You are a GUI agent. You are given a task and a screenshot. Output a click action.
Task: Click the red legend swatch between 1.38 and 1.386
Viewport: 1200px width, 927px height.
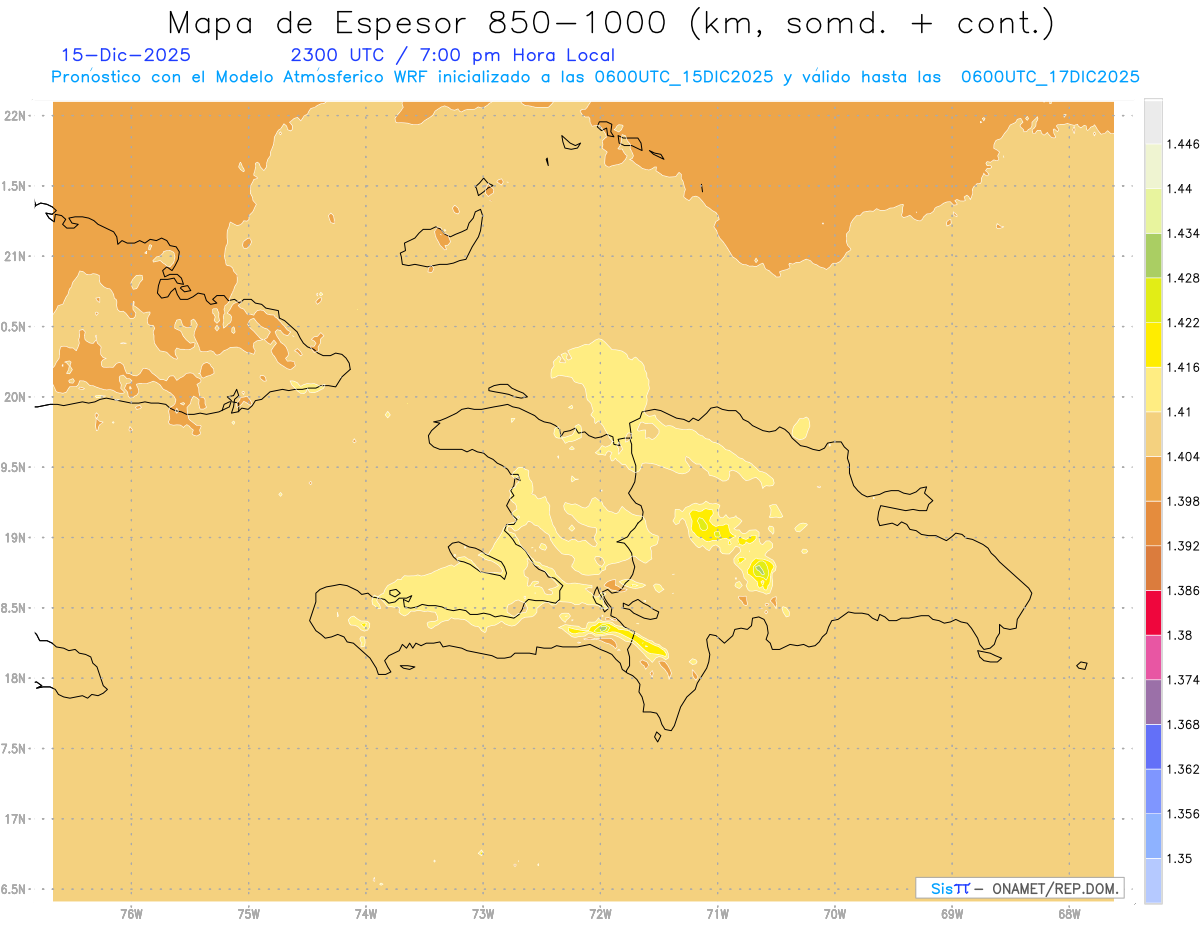[1153, 613]
